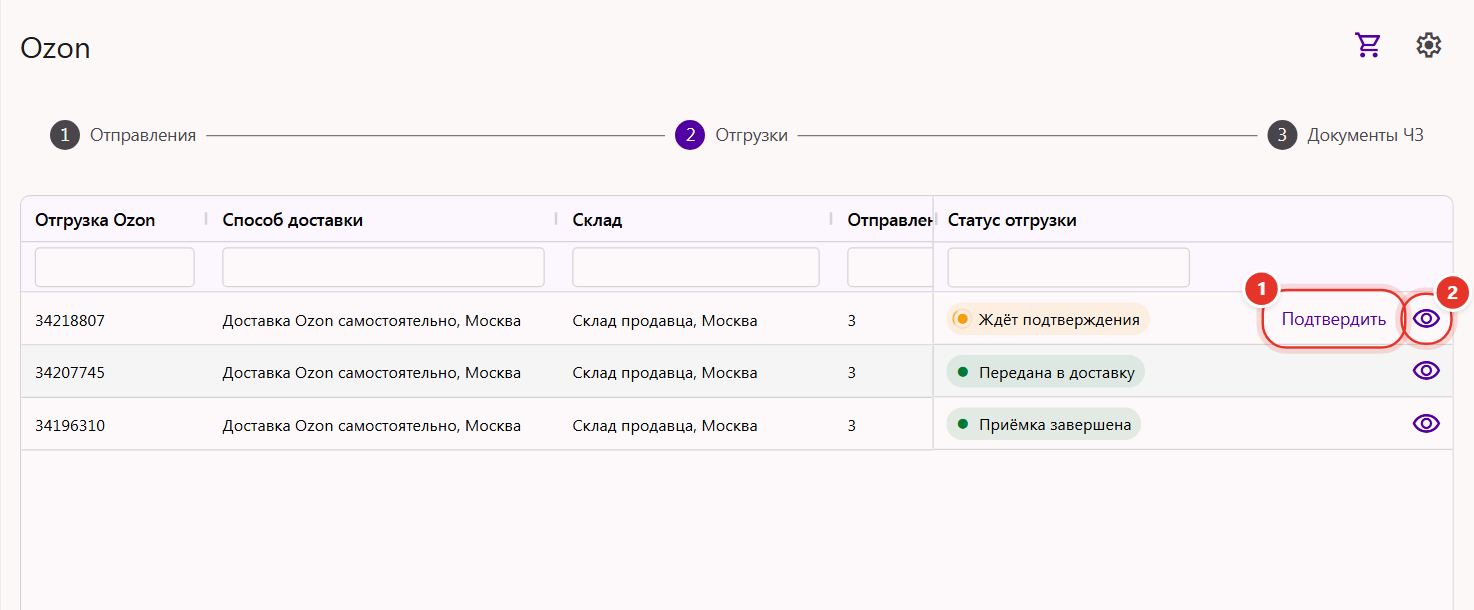Sort by Статус отгрузки column header
This screenshot has width=1474, height=610.
point(1012,220)
